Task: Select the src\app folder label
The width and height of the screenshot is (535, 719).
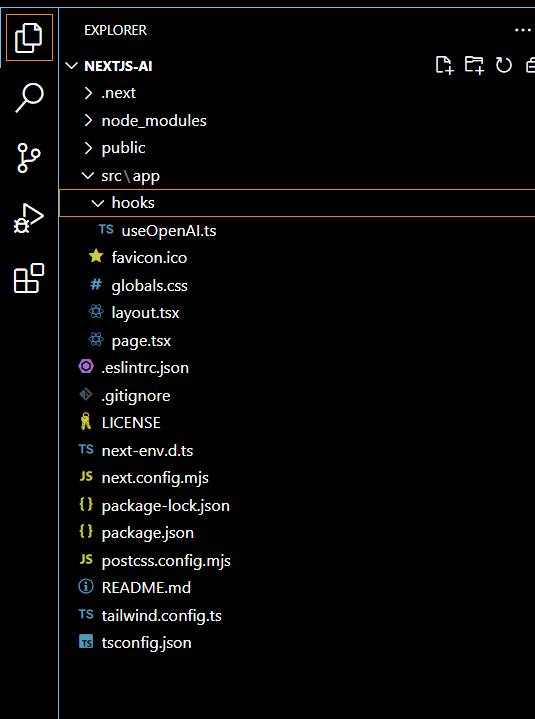Action: point(131,176)
